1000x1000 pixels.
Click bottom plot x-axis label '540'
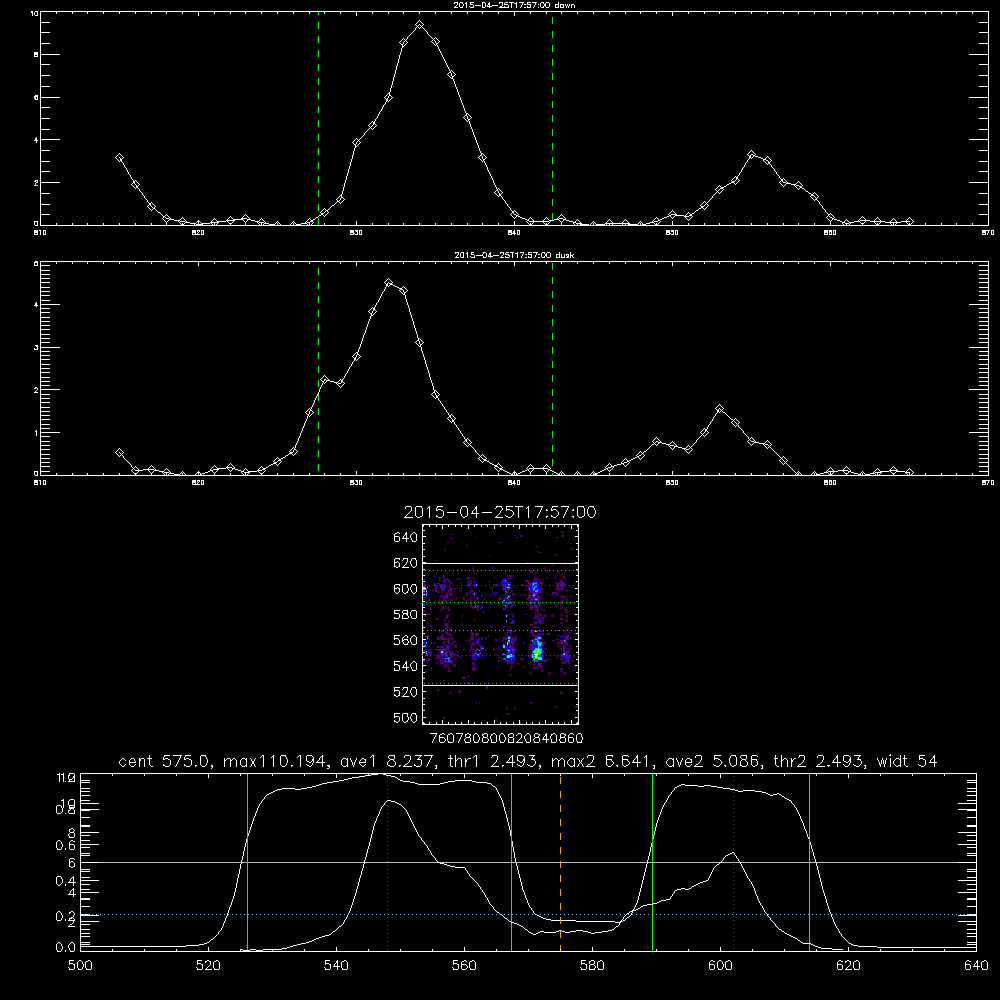point(336,966)
